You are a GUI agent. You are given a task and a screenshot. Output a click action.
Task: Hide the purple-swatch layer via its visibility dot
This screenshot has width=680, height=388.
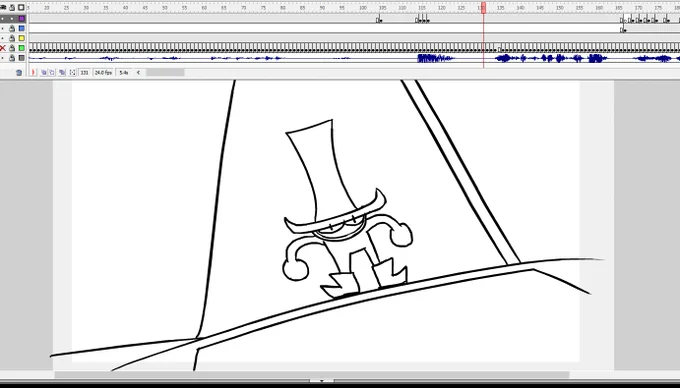tap(3, 19)
